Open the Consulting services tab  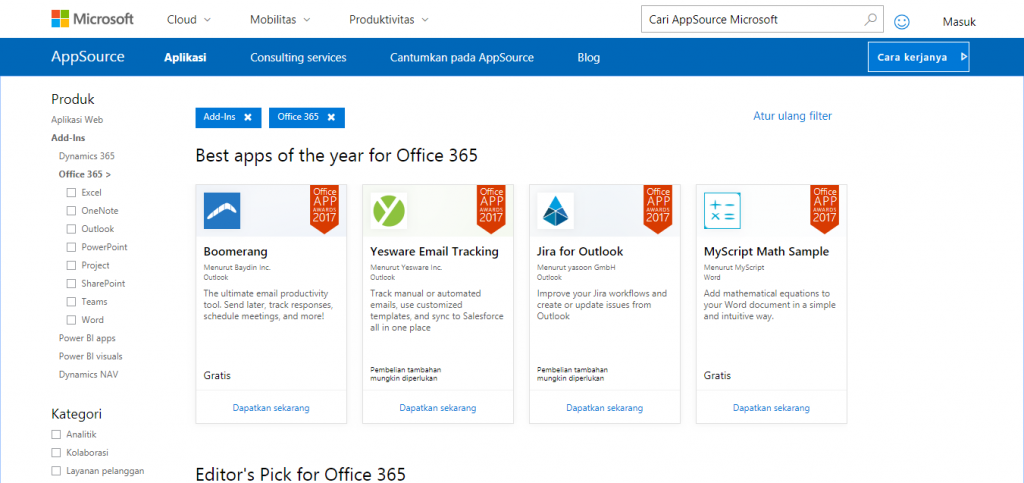[298, 58]
